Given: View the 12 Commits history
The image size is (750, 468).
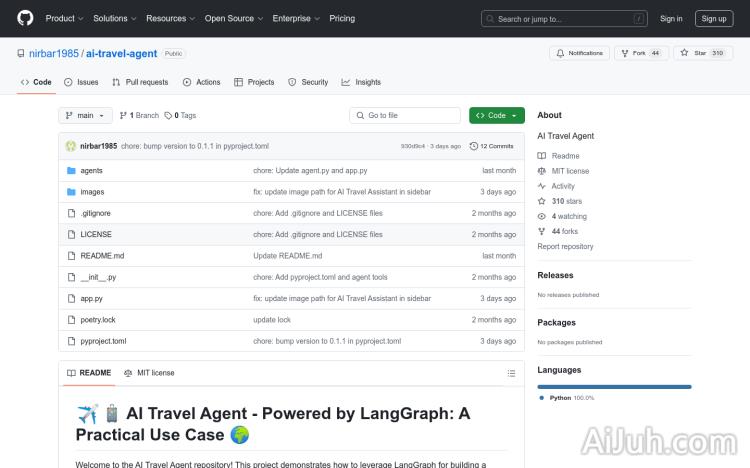Looking at the screenshot, I should click(x=492, y=146).
